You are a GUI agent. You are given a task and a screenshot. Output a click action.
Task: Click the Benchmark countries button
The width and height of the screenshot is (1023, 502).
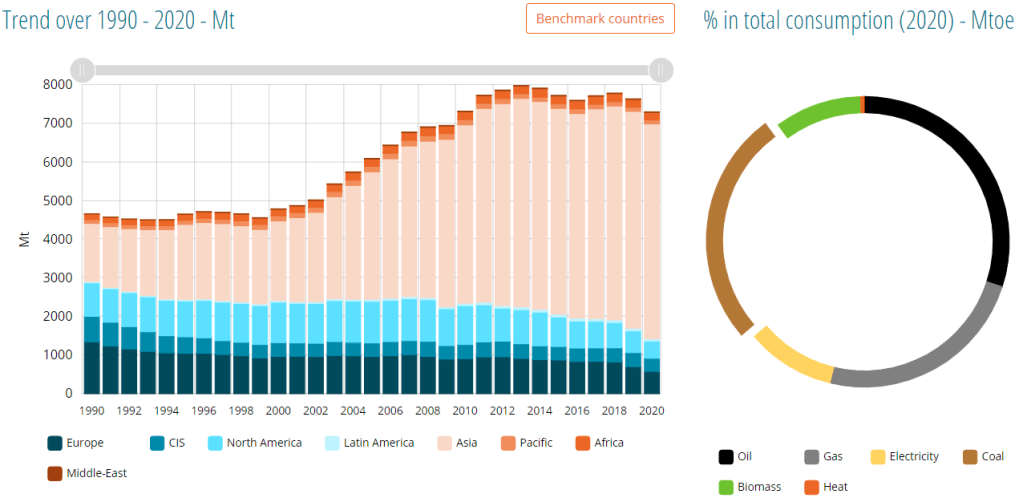coord(600,19)
